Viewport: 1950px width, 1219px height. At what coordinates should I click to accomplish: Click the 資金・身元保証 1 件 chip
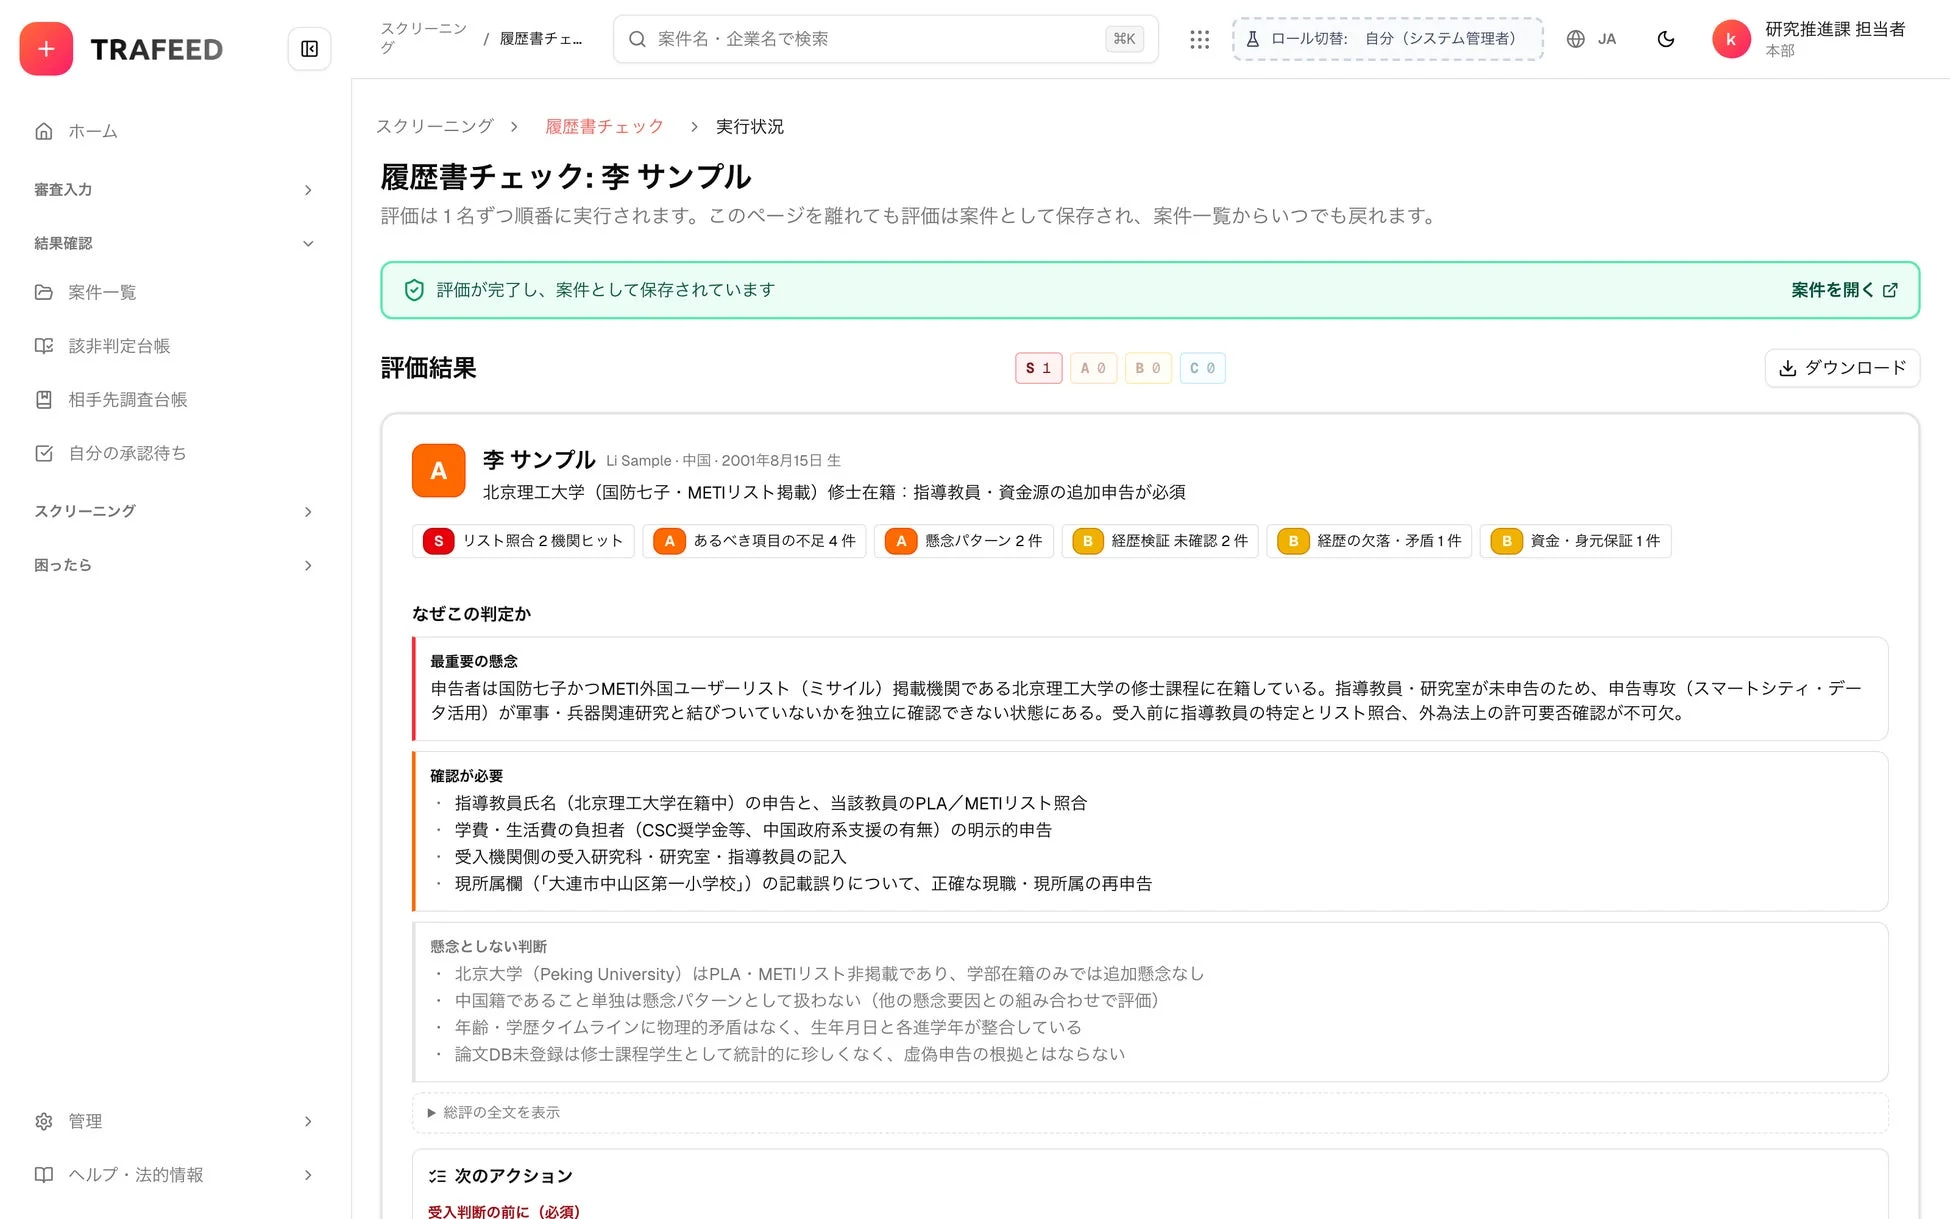click(1575, 541)
